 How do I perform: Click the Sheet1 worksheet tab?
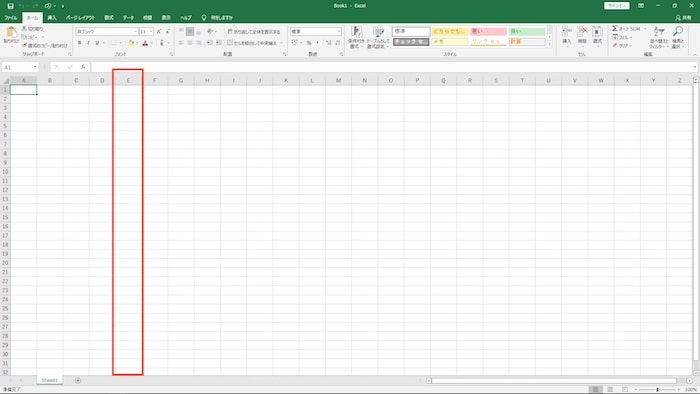click(x=50, y=380)
